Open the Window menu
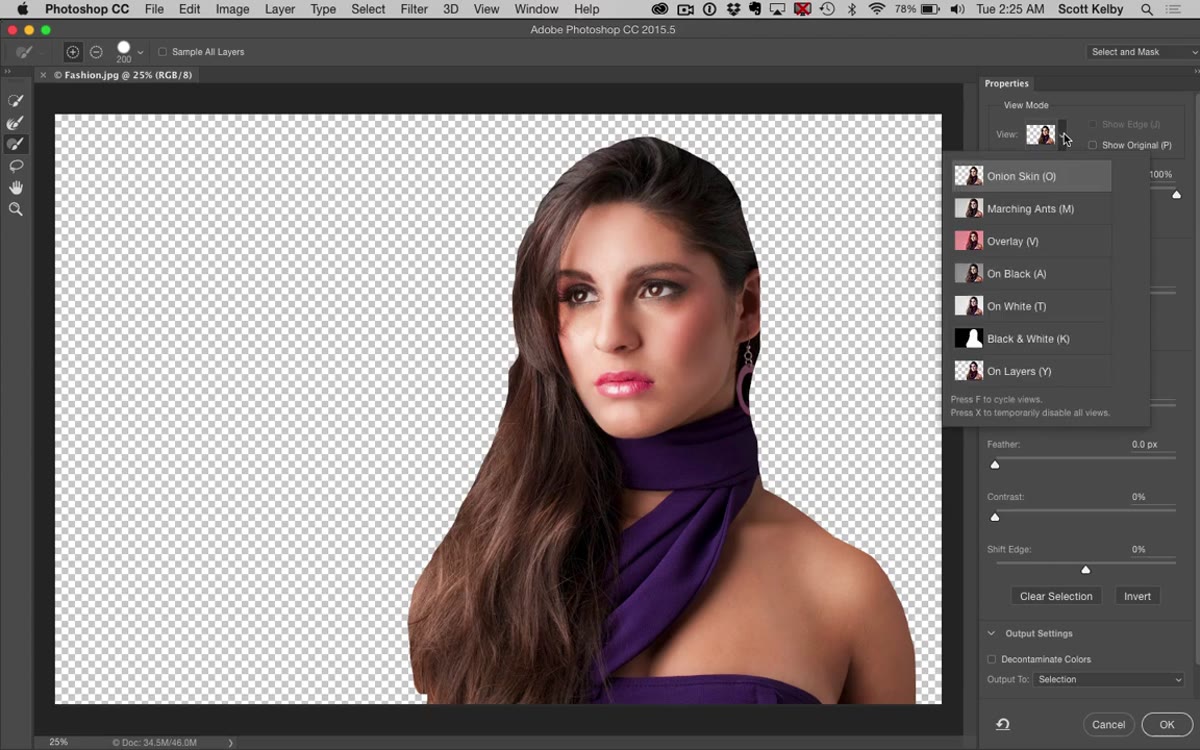The width and height of the screenshot is (1200, 750). tap(536, 9)
